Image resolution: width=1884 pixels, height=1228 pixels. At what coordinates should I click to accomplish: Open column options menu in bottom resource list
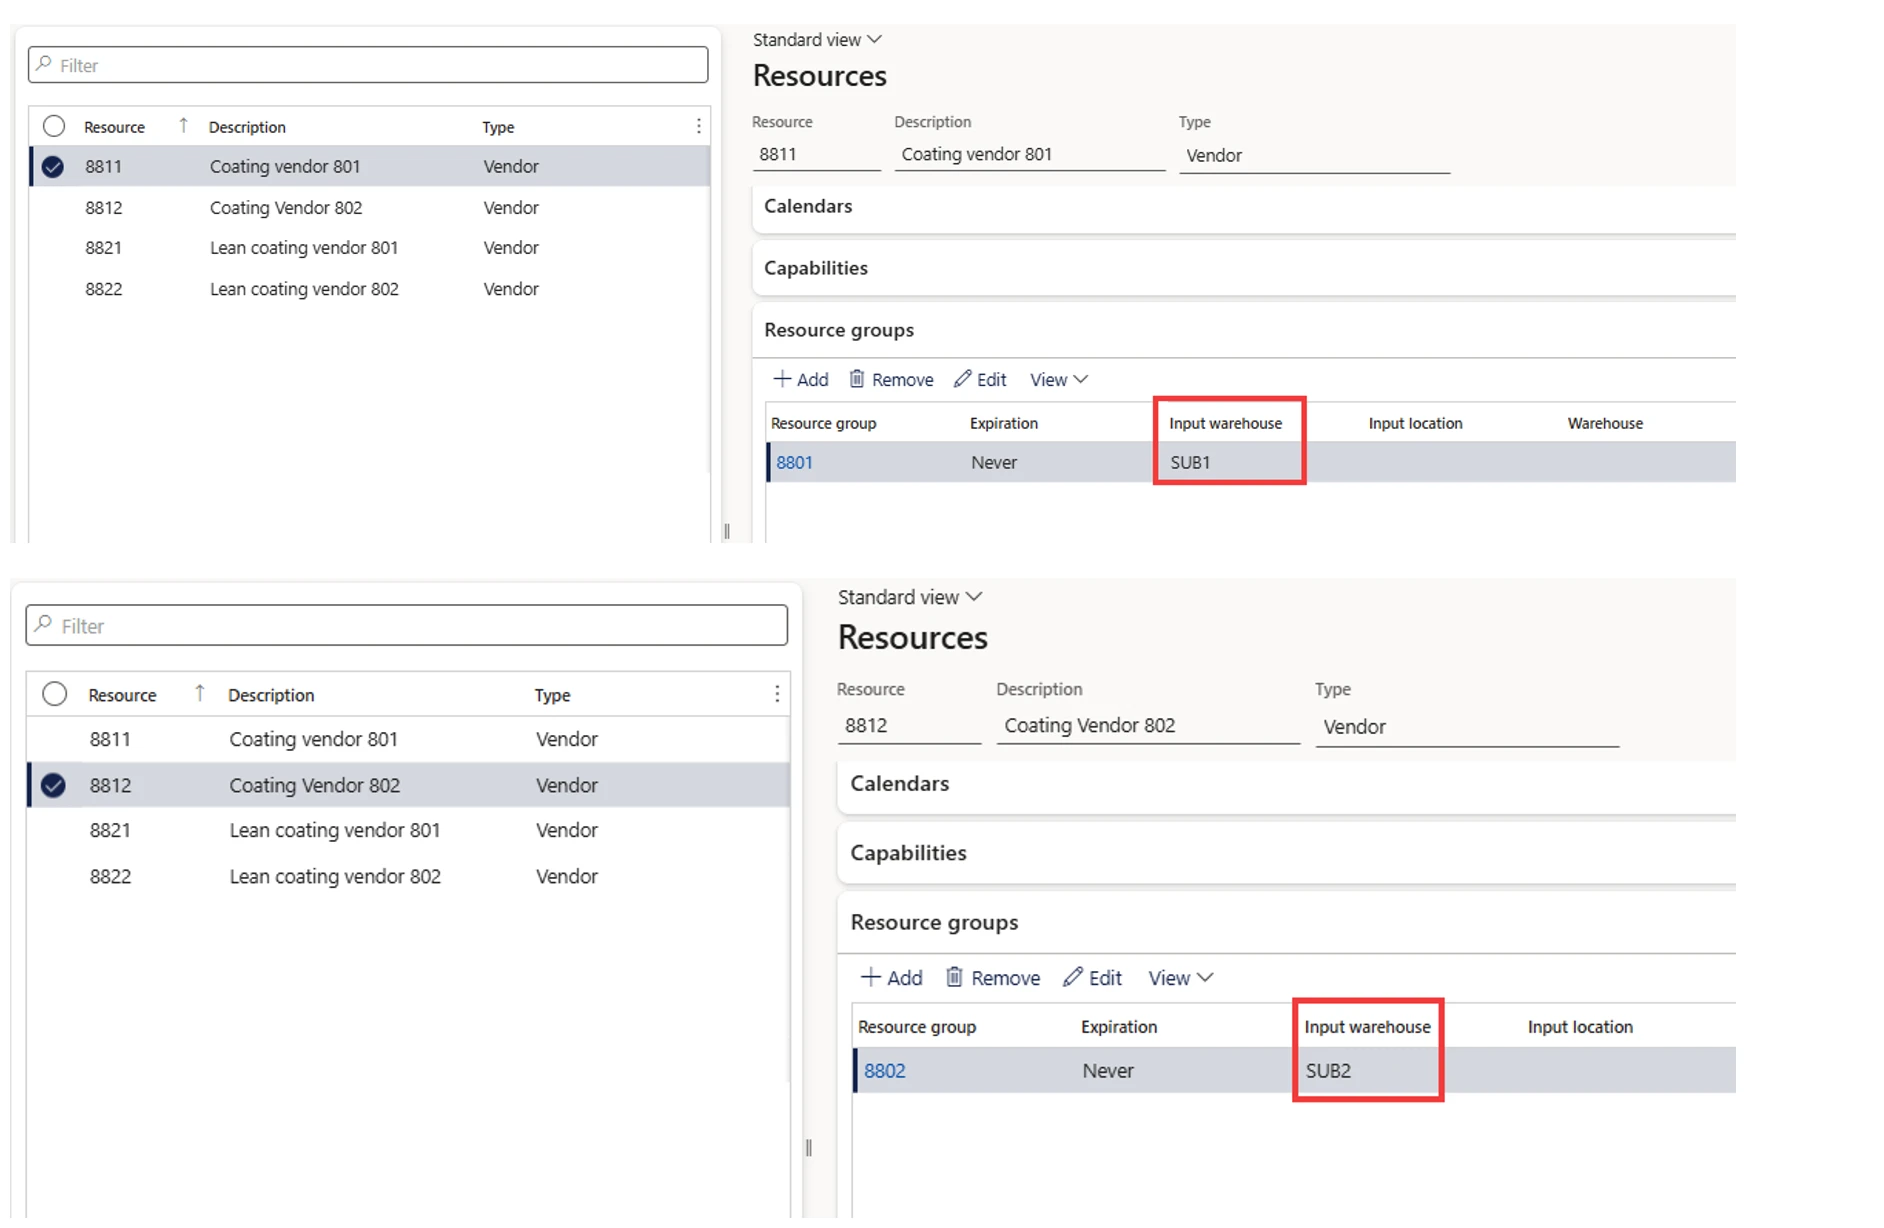pyautogui.click(x=777, y=694)
